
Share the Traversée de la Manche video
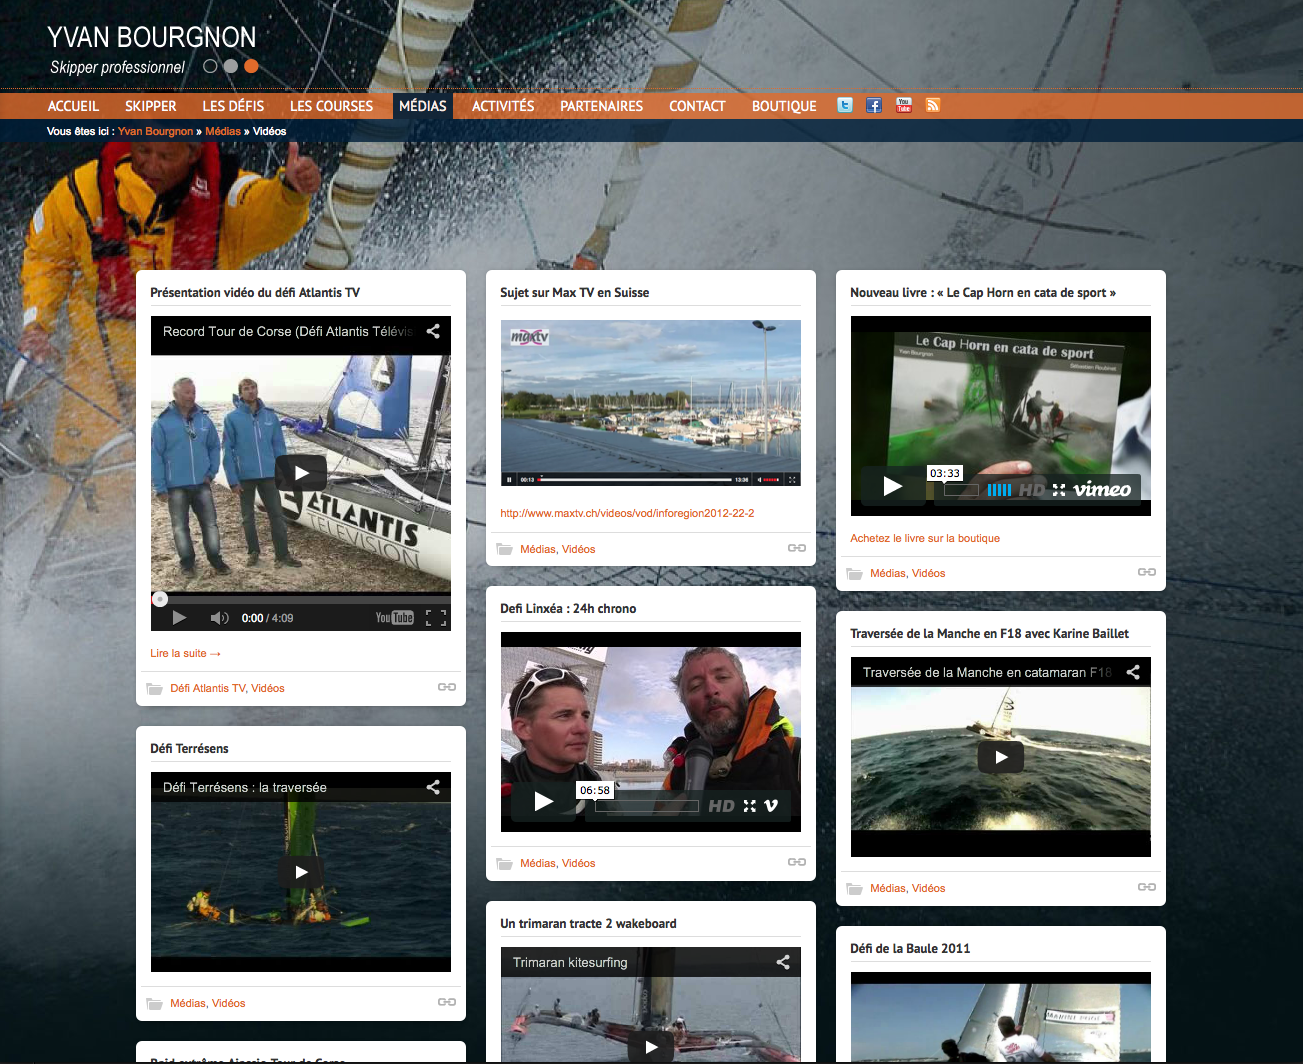(1133, 672)
